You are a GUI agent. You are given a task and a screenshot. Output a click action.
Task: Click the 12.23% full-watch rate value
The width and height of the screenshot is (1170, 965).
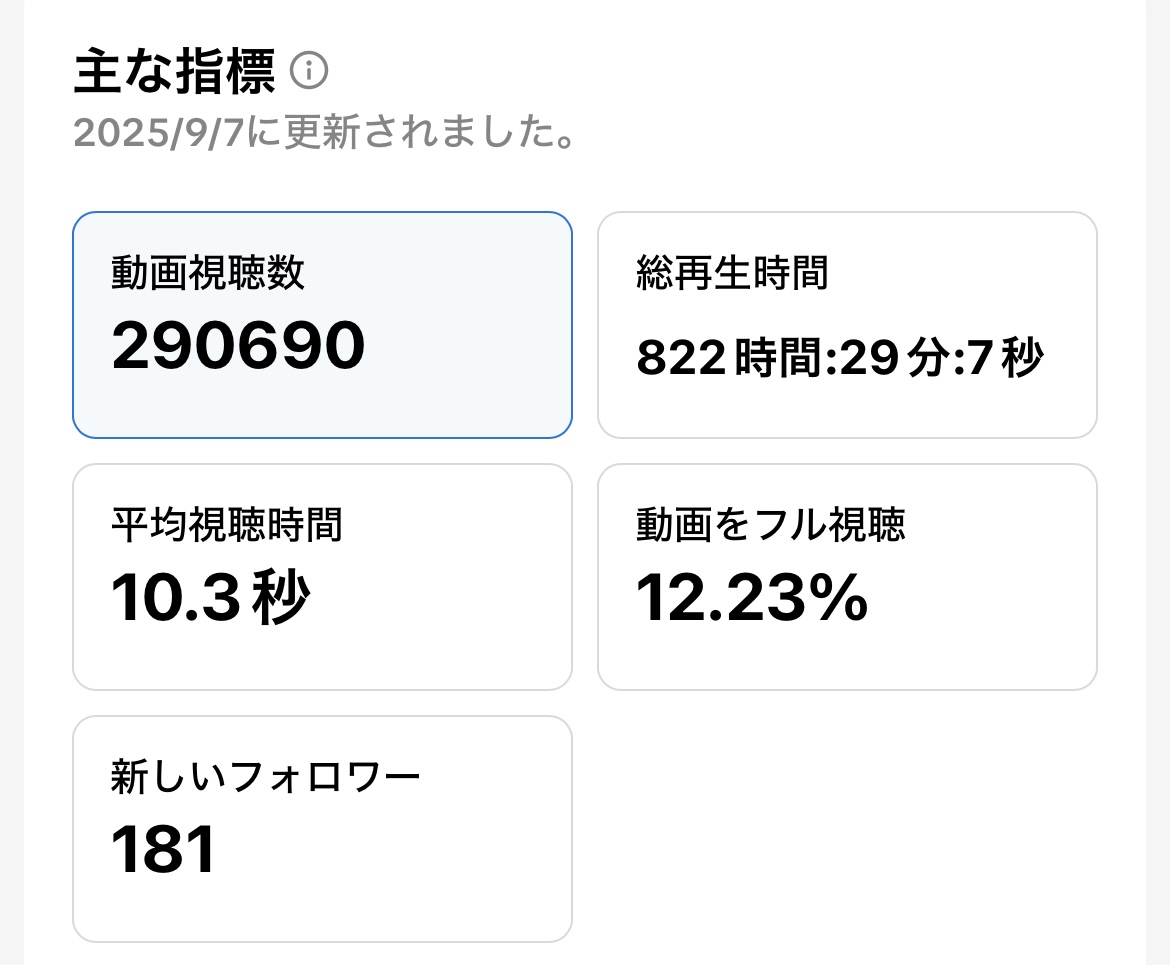click(752, 597)
